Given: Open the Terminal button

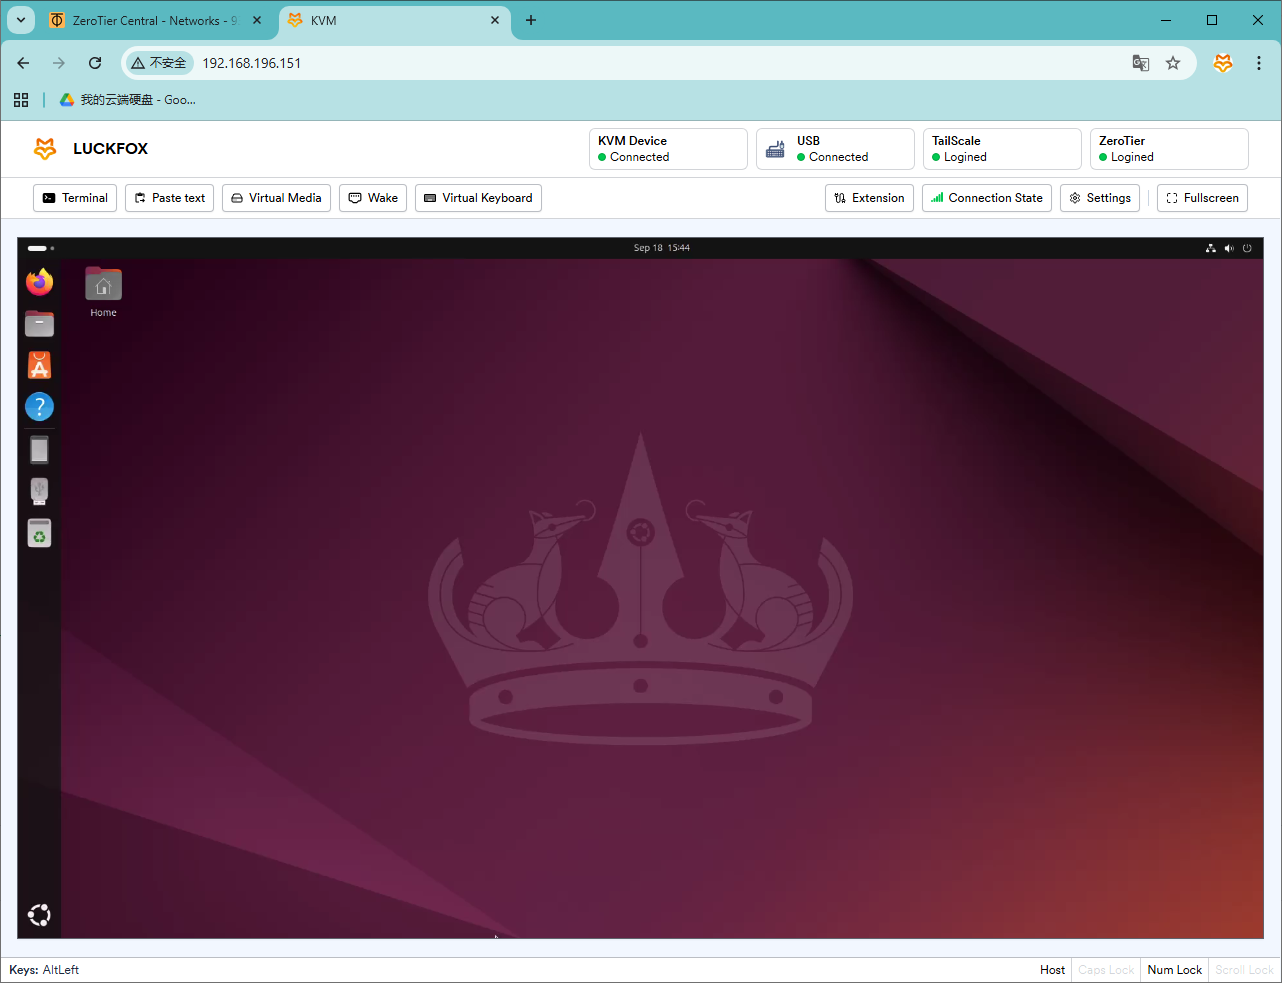Looking at the screenshot, I should (75, 198).
